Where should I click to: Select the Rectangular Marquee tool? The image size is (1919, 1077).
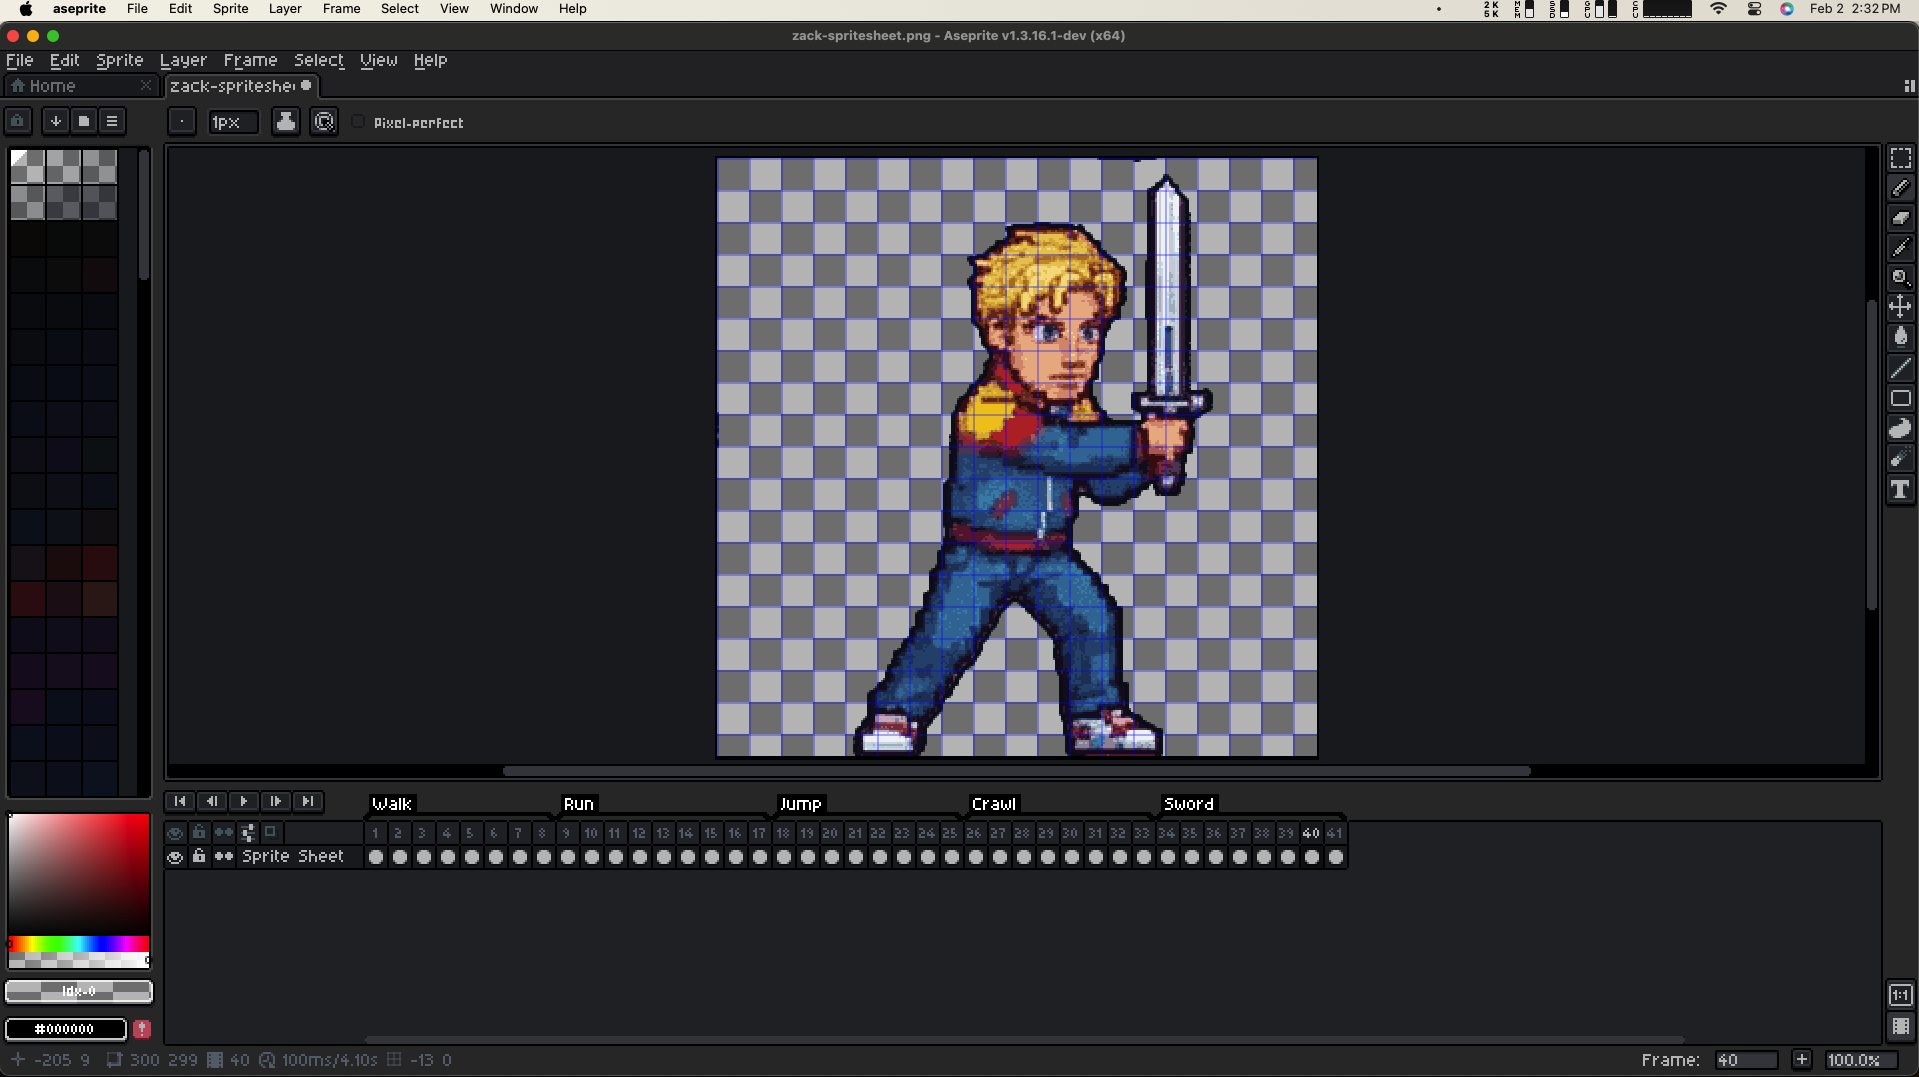coord(1901,157)
